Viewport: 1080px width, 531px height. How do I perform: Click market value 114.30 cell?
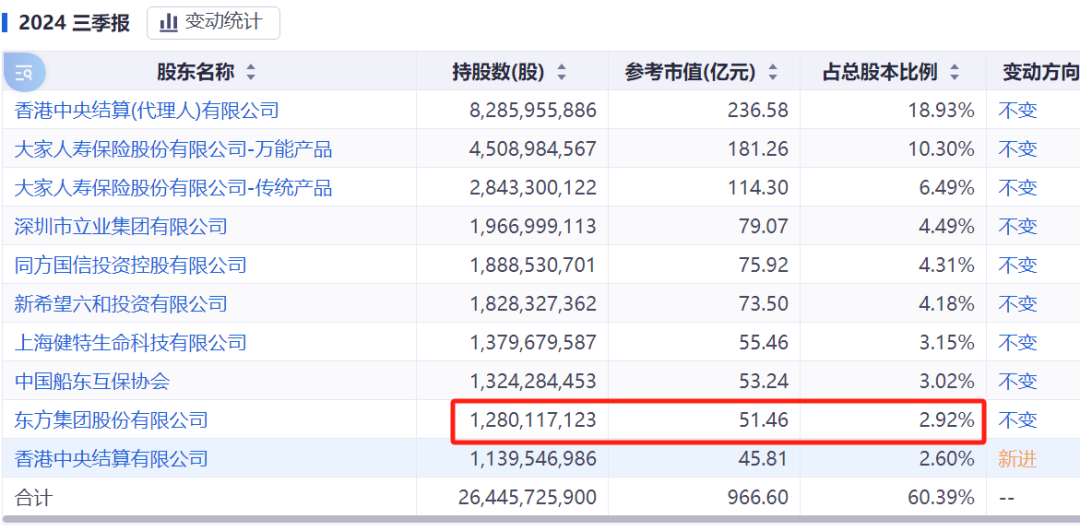(758, 187)
